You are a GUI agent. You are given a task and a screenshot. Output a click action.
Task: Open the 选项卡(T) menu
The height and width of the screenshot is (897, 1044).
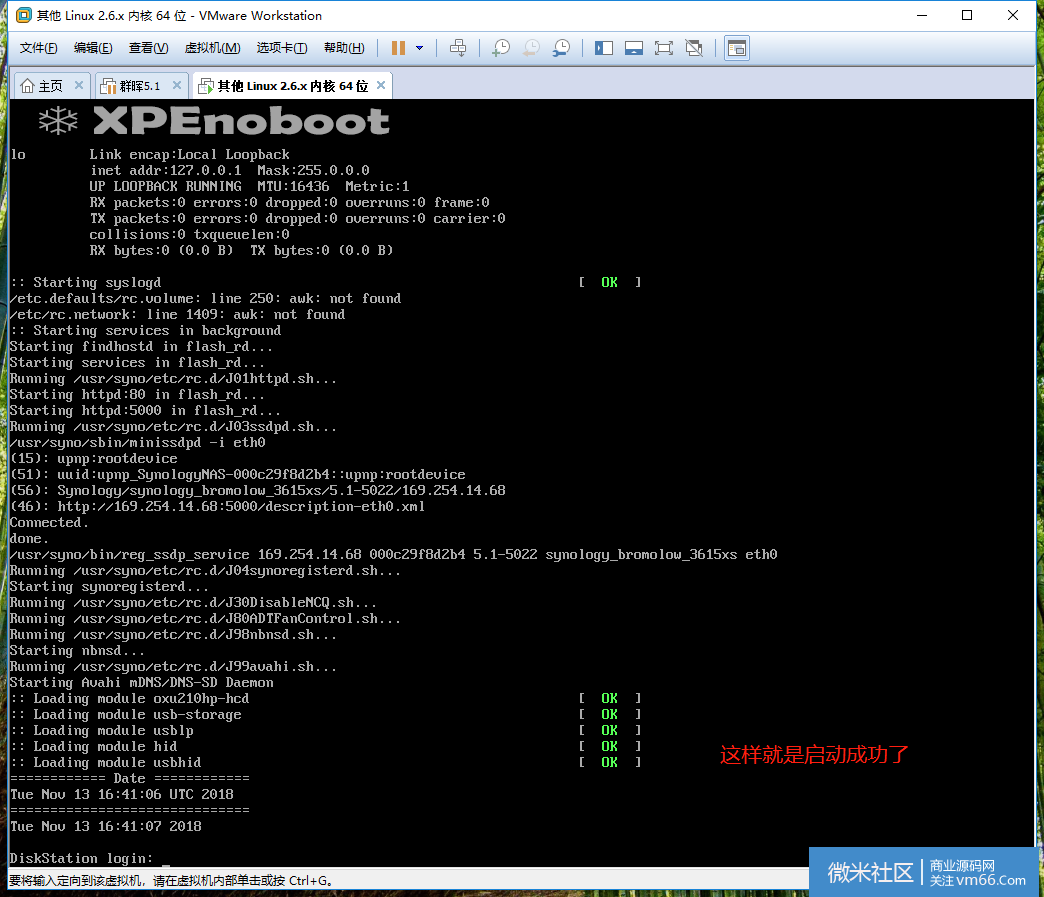coord(281,48)
